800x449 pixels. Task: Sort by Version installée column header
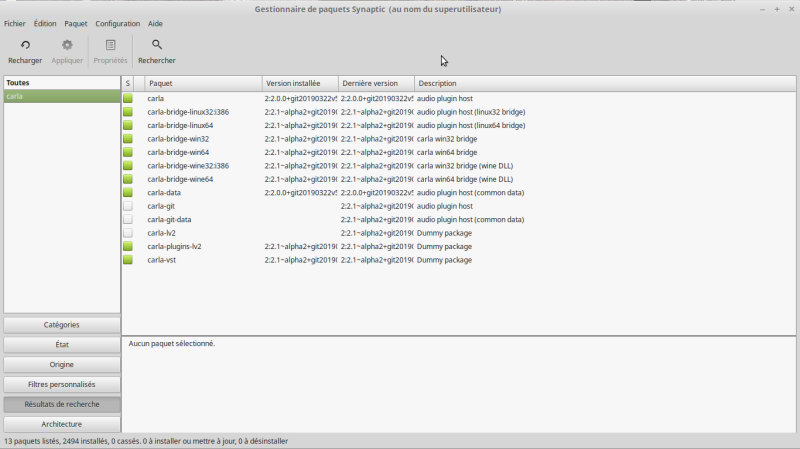click(300, 83)
